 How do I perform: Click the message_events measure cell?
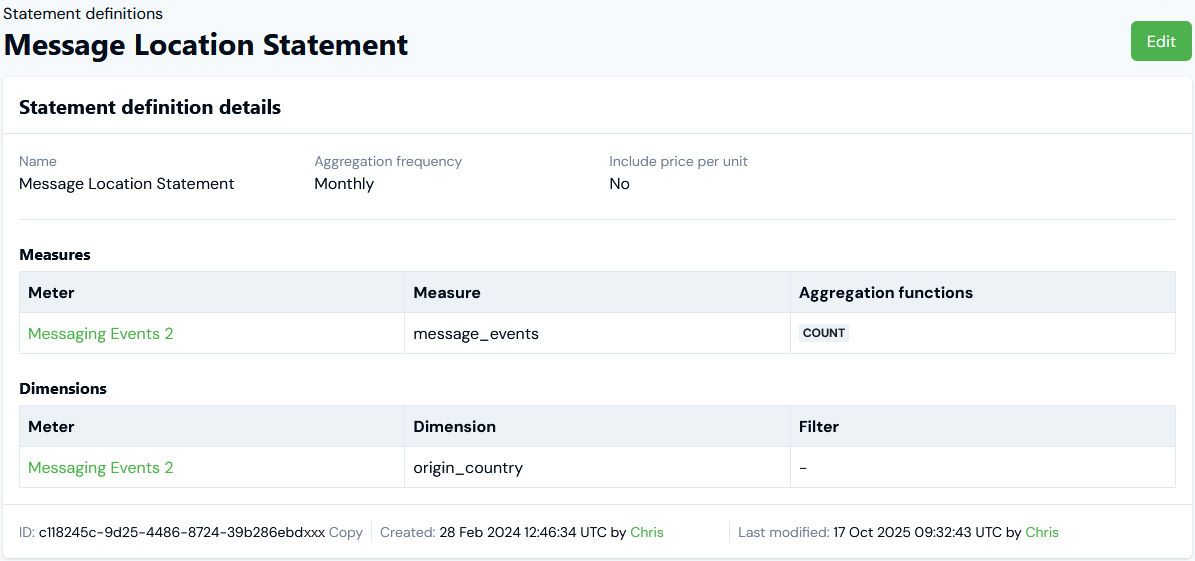click(476, 334)
